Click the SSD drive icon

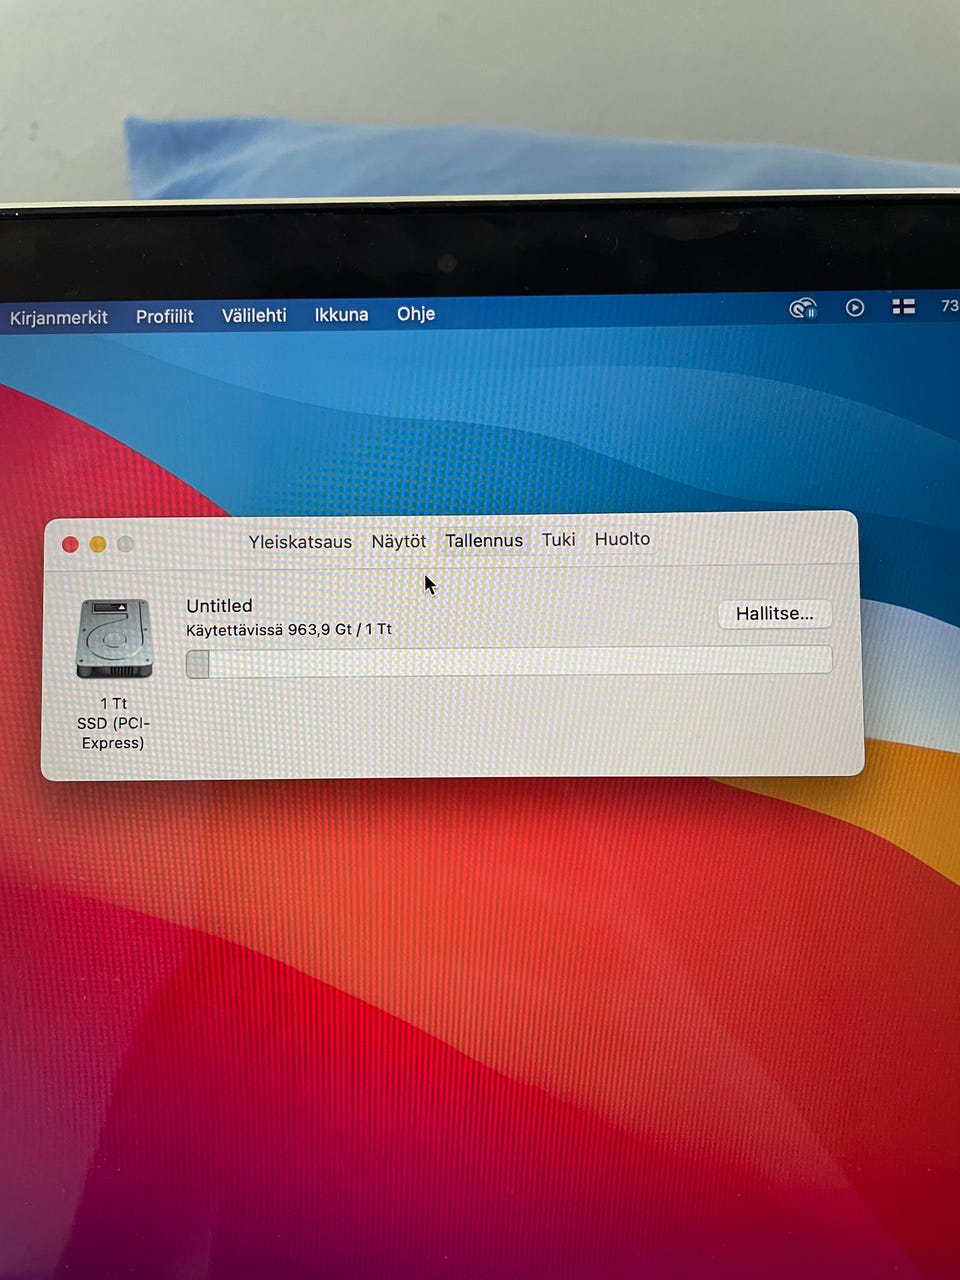(114, 639)
